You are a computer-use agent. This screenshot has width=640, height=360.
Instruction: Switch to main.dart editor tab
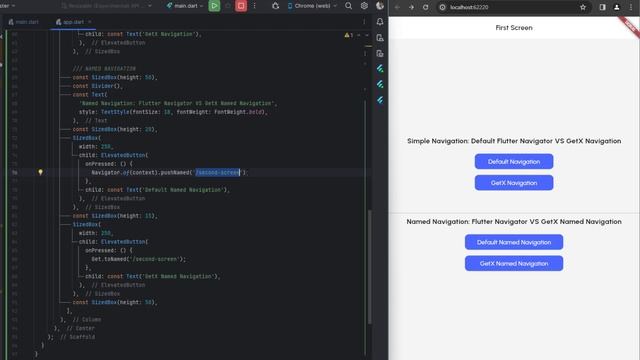tap(24, 22)
